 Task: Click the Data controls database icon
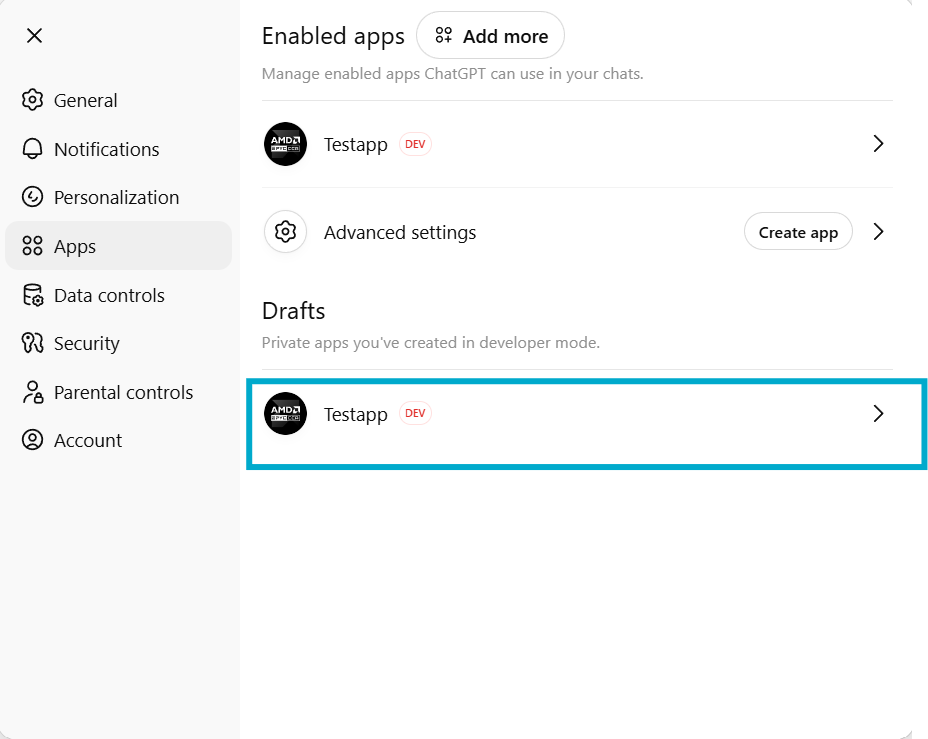33,295
